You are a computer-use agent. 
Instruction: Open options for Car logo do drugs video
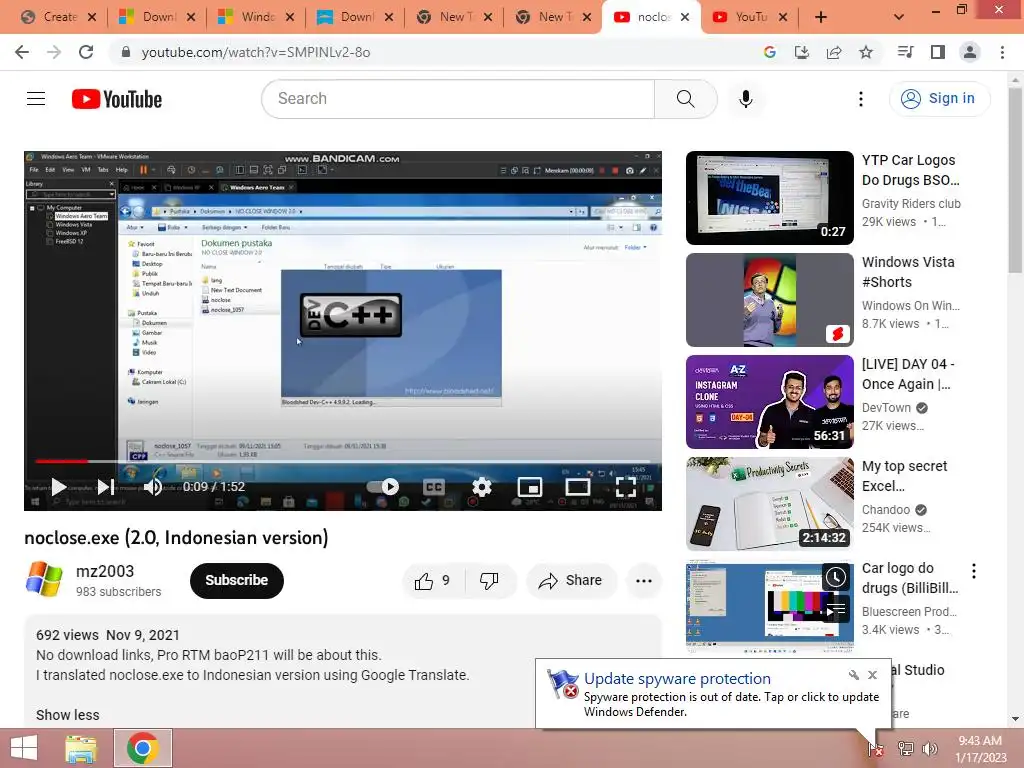974,571
